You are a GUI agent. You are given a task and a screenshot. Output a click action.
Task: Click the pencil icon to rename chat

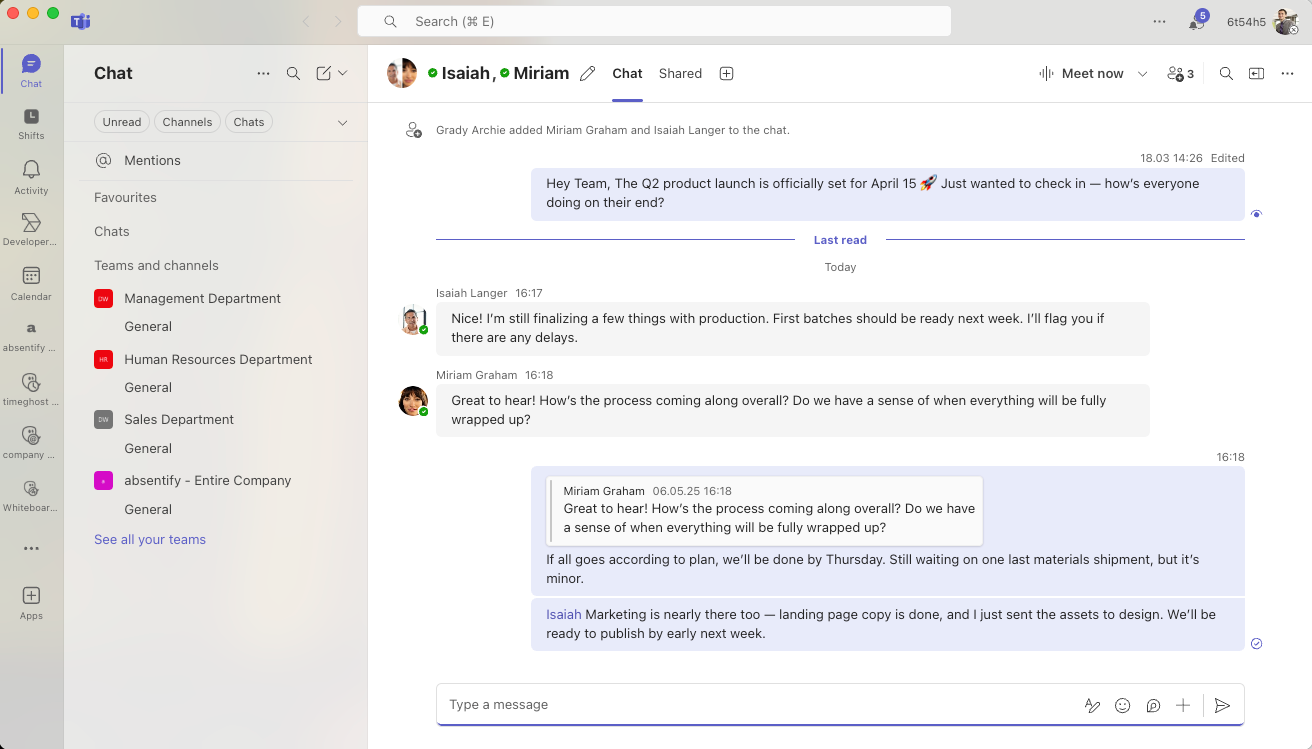[x=588, y=73]
